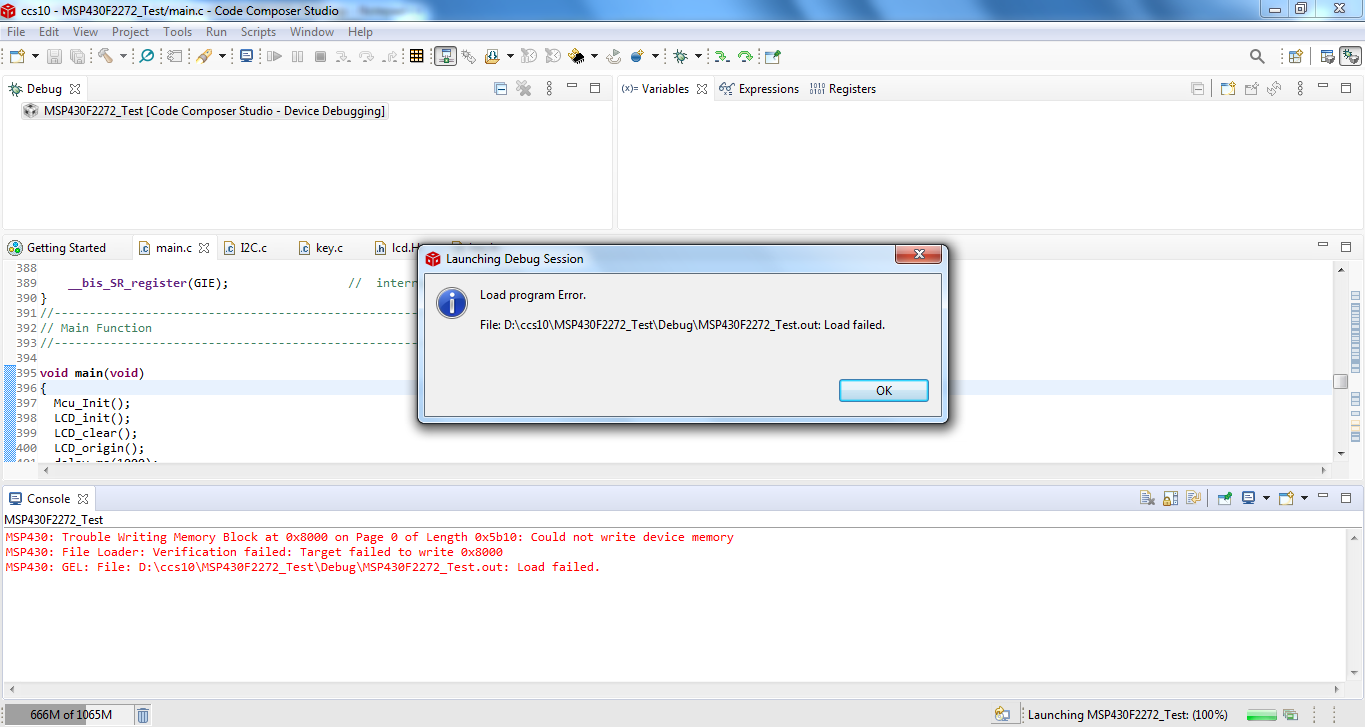Switch to the Registers tab
1365x727 pixels.
click(842, 89)
